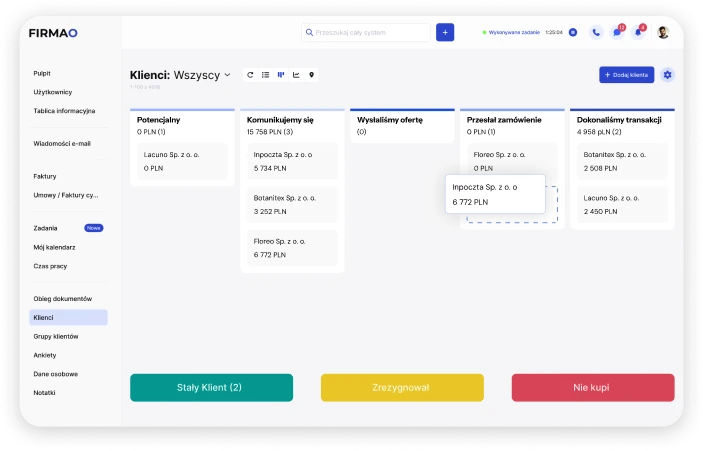Click the Dodaj klienta button

626,75
